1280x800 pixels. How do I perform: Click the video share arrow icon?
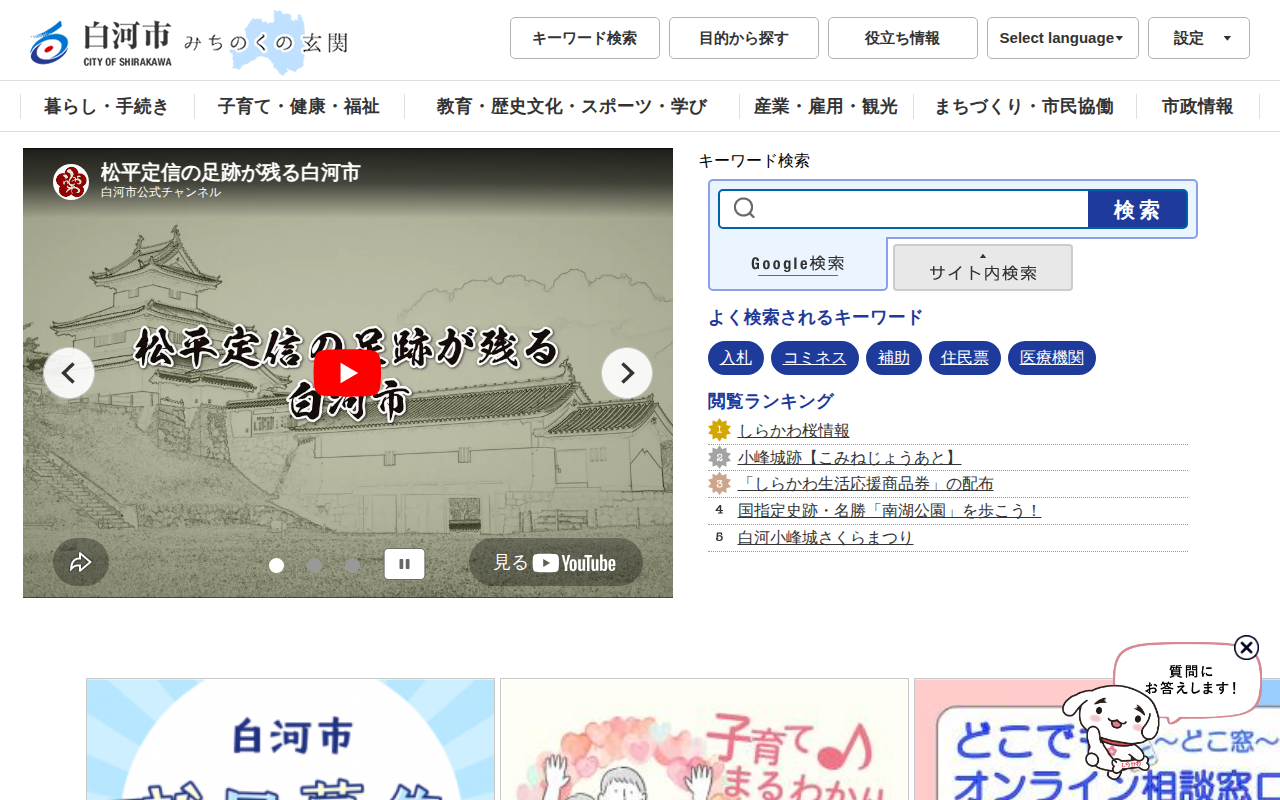(81, 563)
